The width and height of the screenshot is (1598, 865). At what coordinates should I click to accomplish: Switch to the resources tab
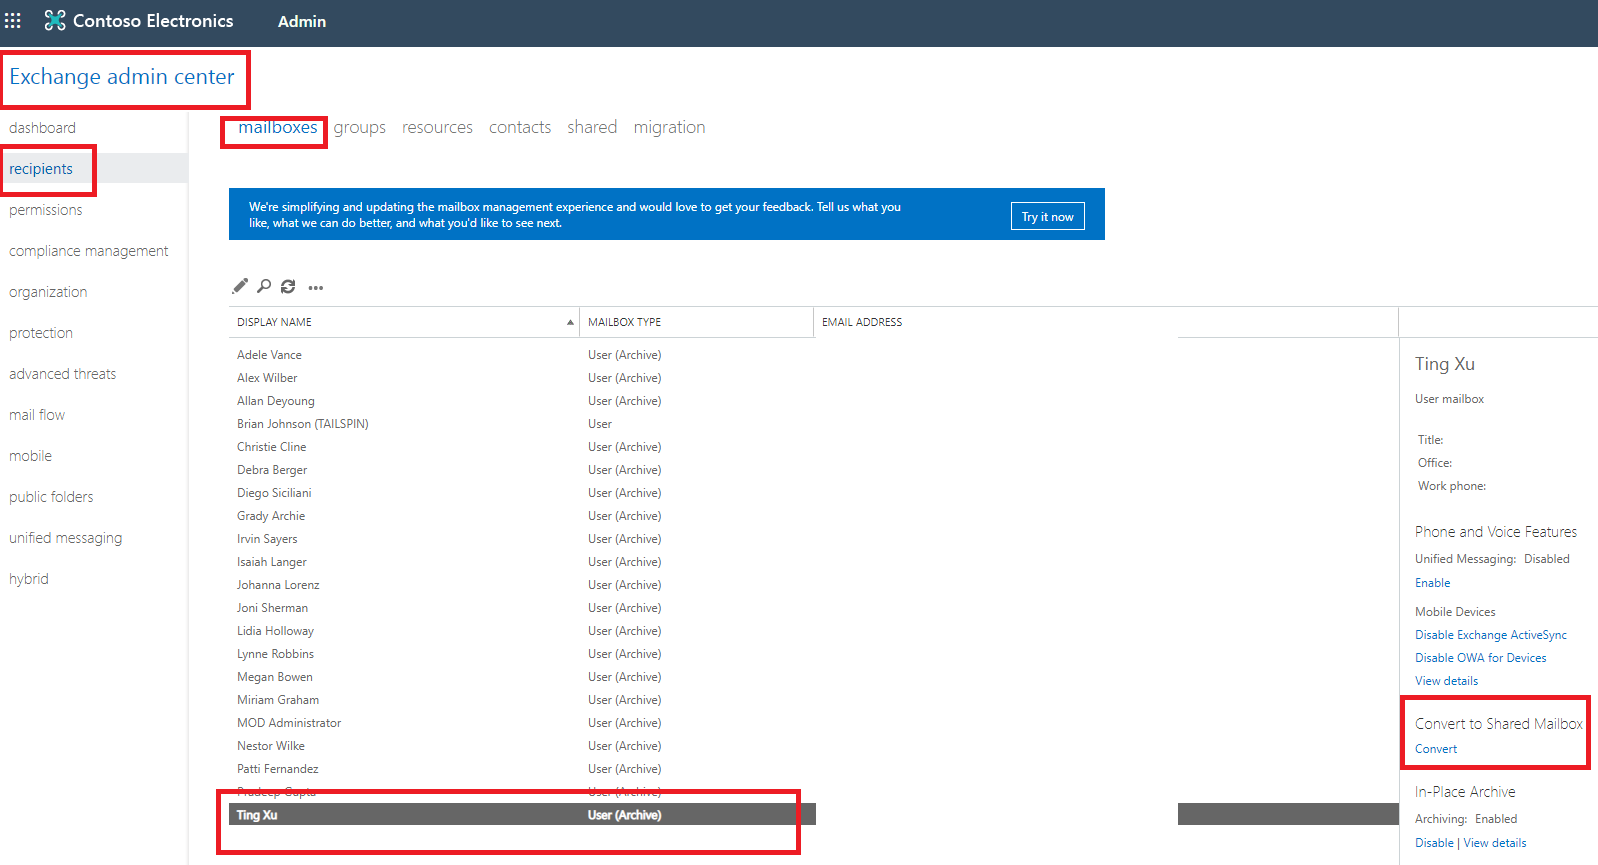click(437, 128)
